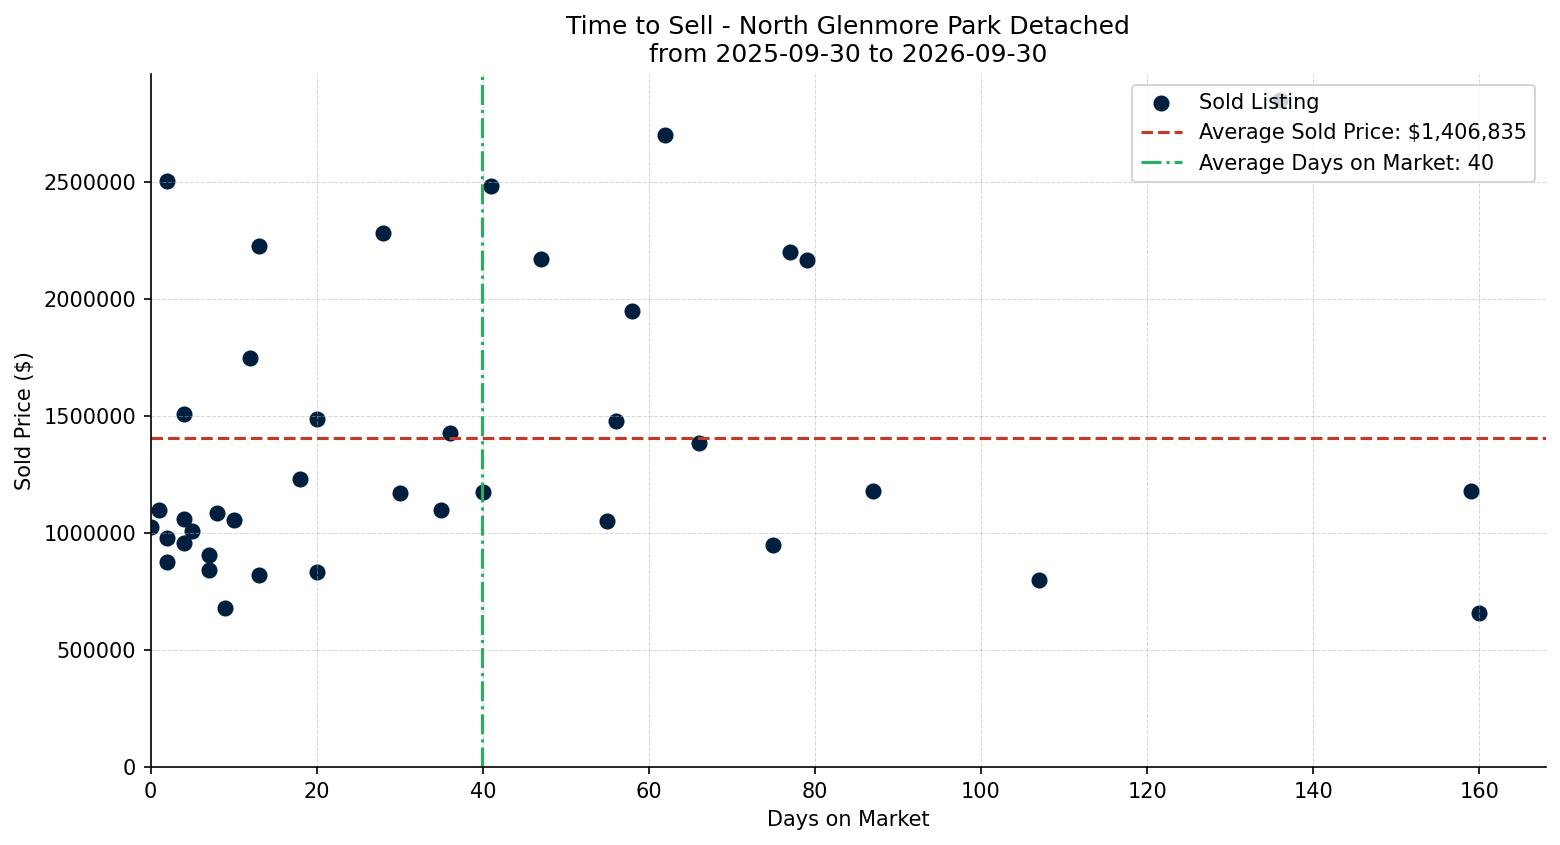The image size is (1560, 845).
Task: Select the data point at 159 days
Action: (1471, 491)
